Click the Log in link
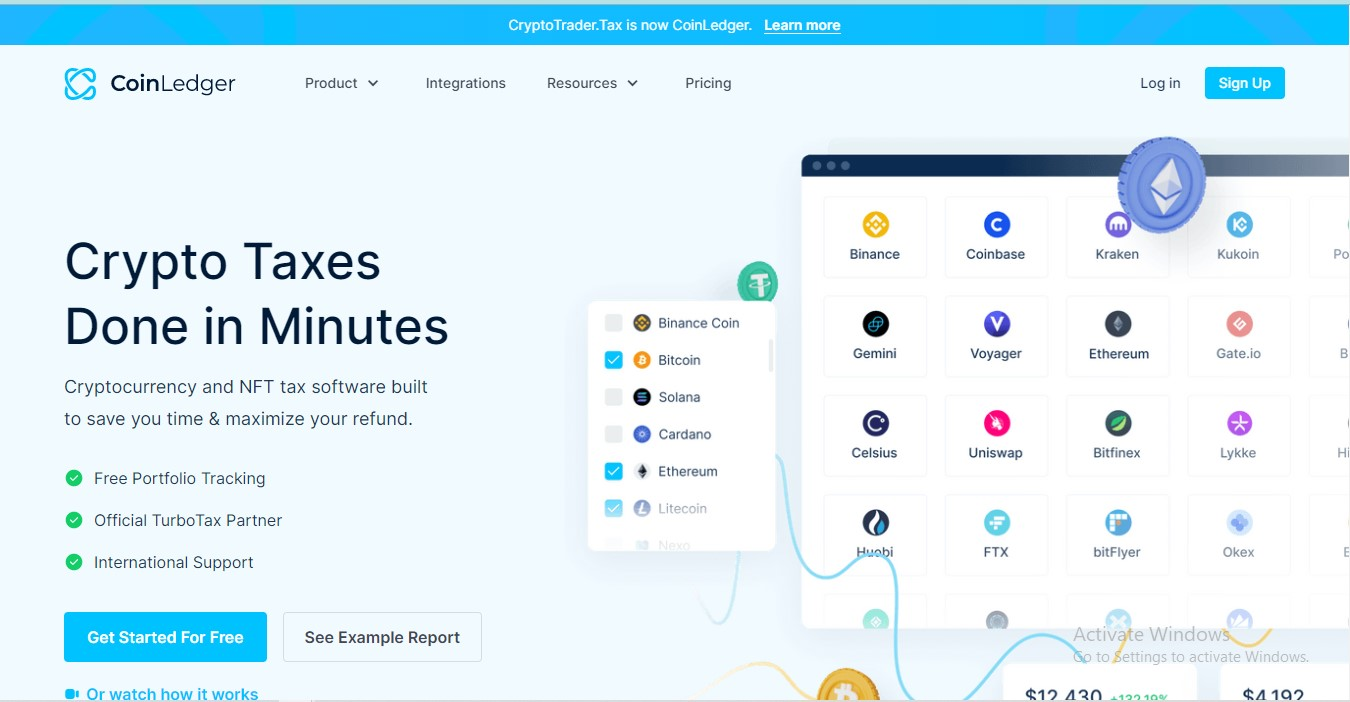 (1160, 83)
